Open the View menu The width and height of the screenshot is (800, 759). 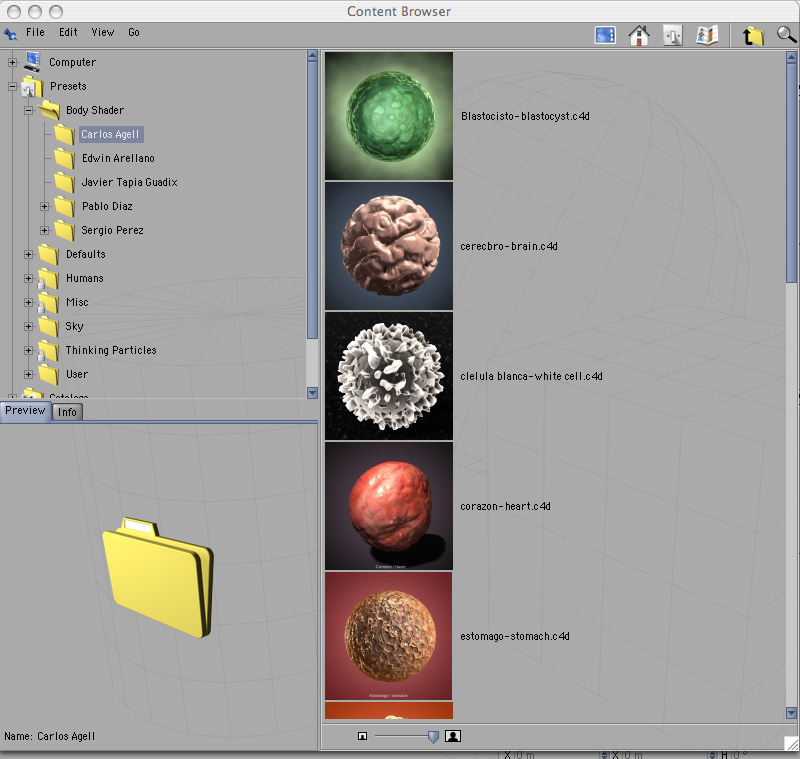pyautogui.click(x=103, y=33)
